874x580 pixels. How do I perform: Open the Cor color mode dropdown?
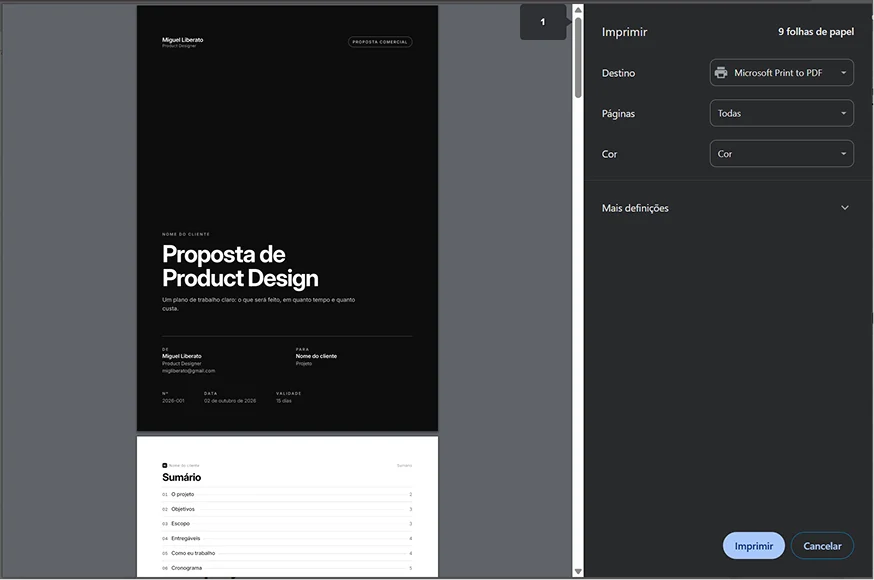(x=781, y=154)
